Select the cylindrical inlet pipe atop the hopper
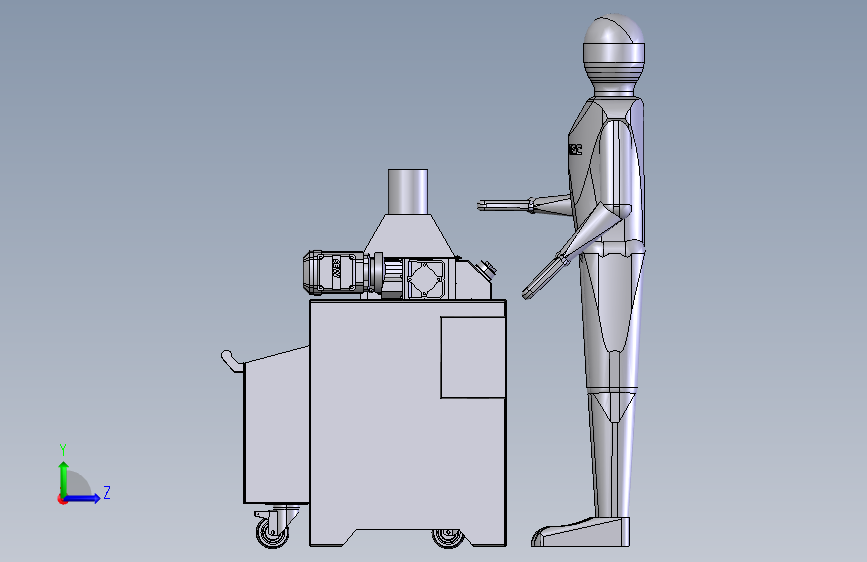Viewport: 867px width, 562px height. [x=408, y=192]
